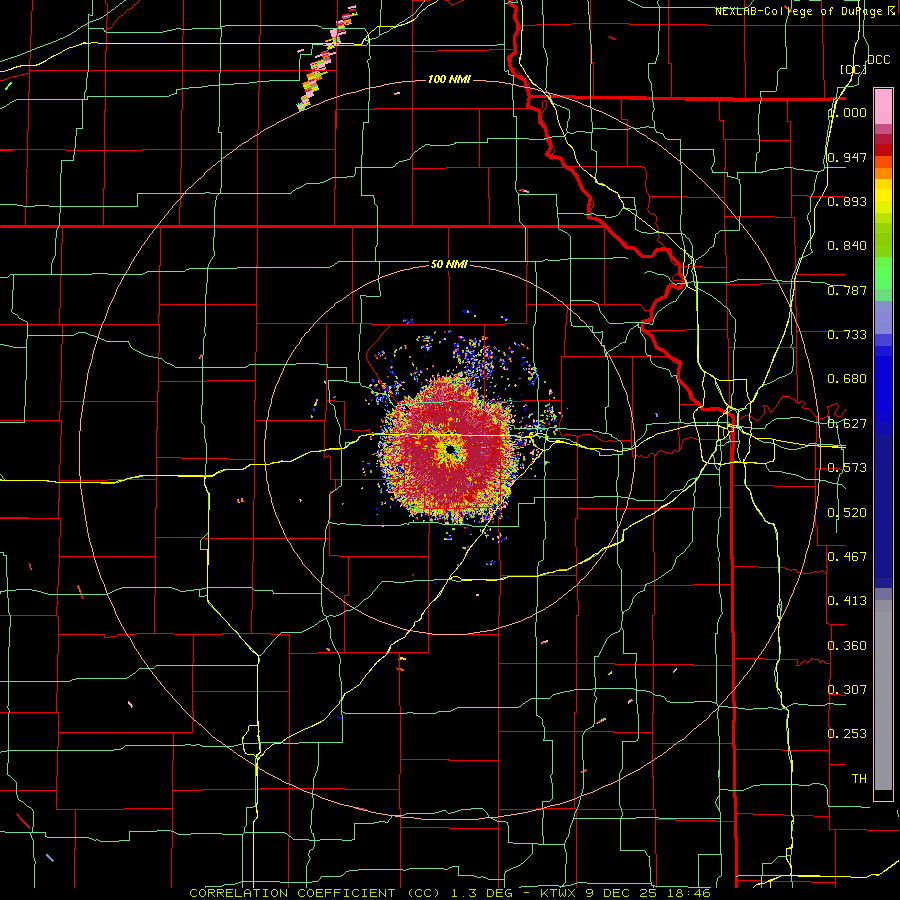Click the 1.000 scale value

point(847,112)
